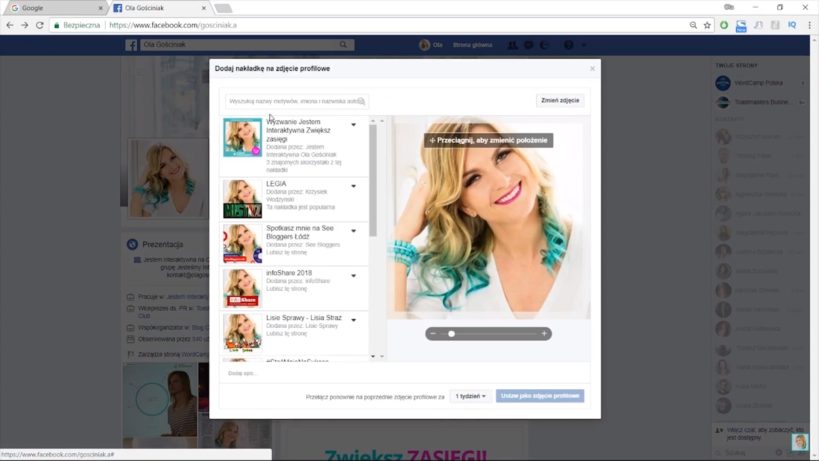819x461 pixels.
Task: Click the Prezentacja section icon on profile
Action: click(x=132, y=244)
